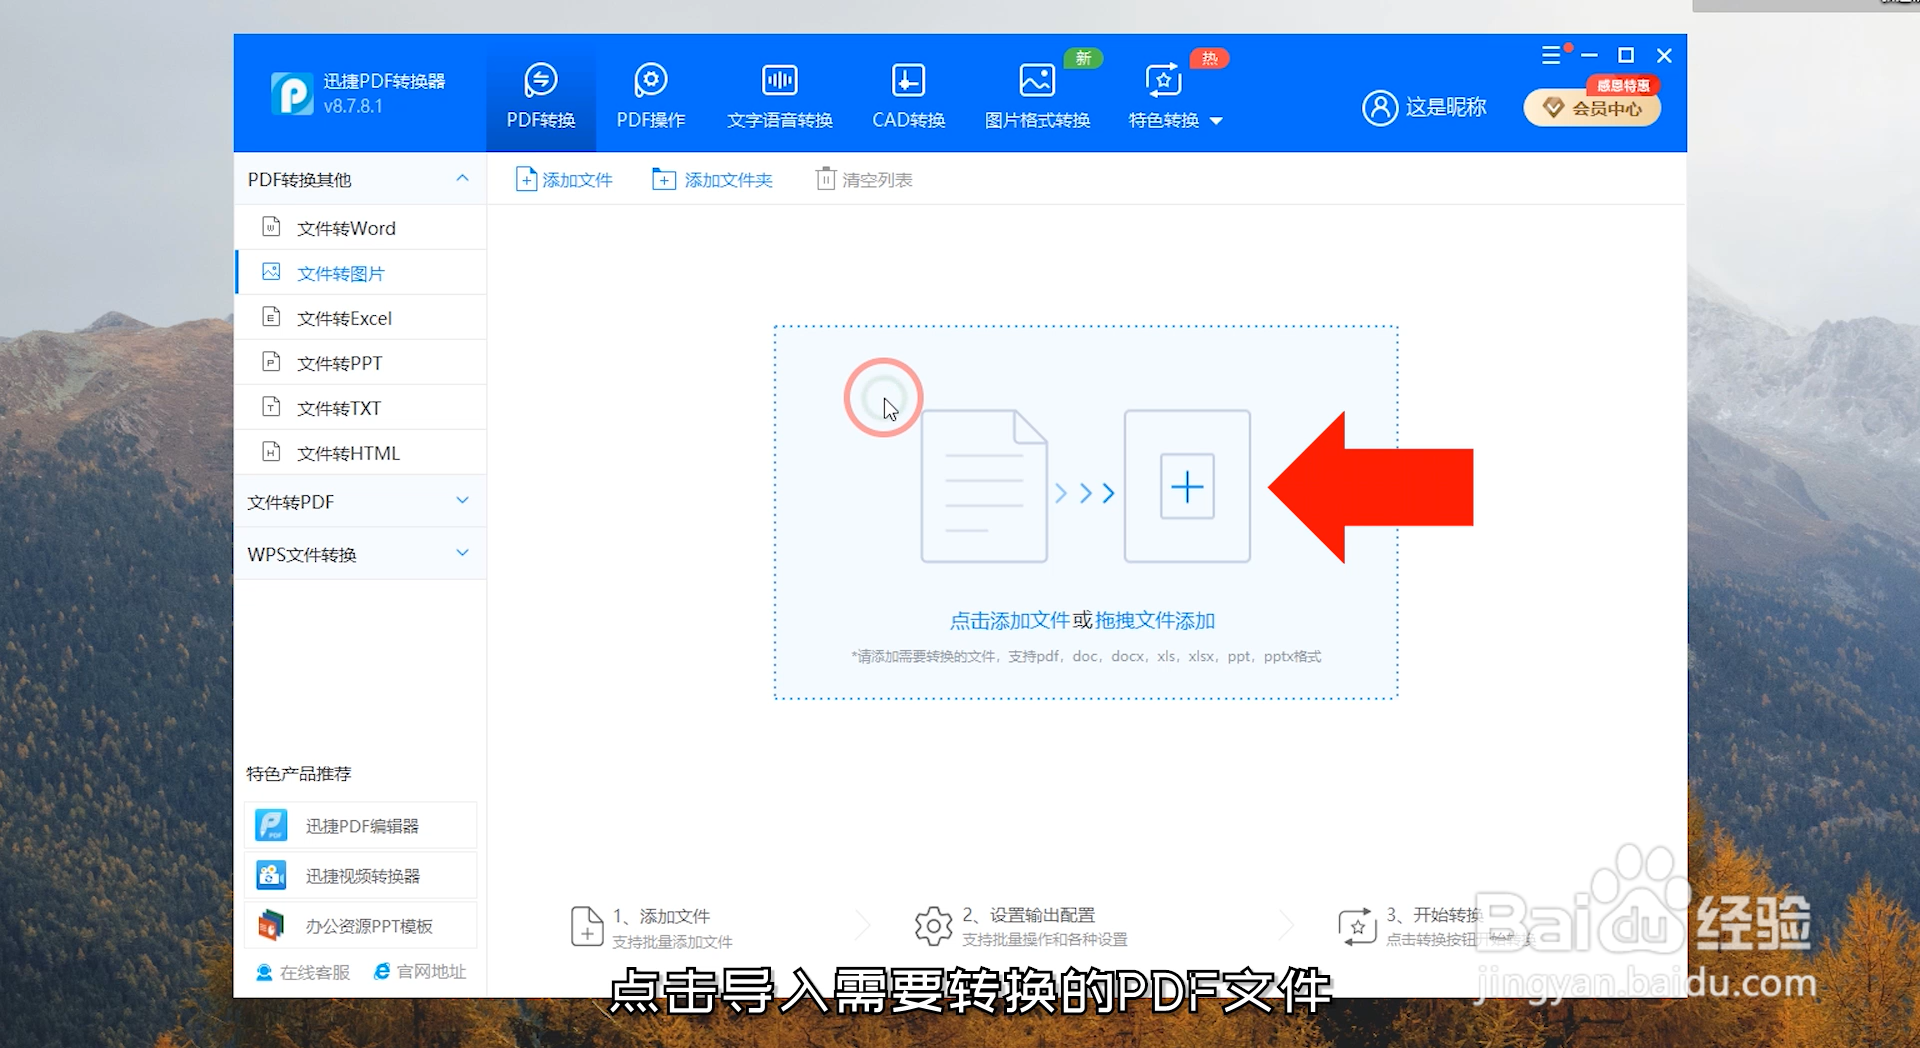
Task: Open the hamburger menu at top right
Action: (1551, 55)
